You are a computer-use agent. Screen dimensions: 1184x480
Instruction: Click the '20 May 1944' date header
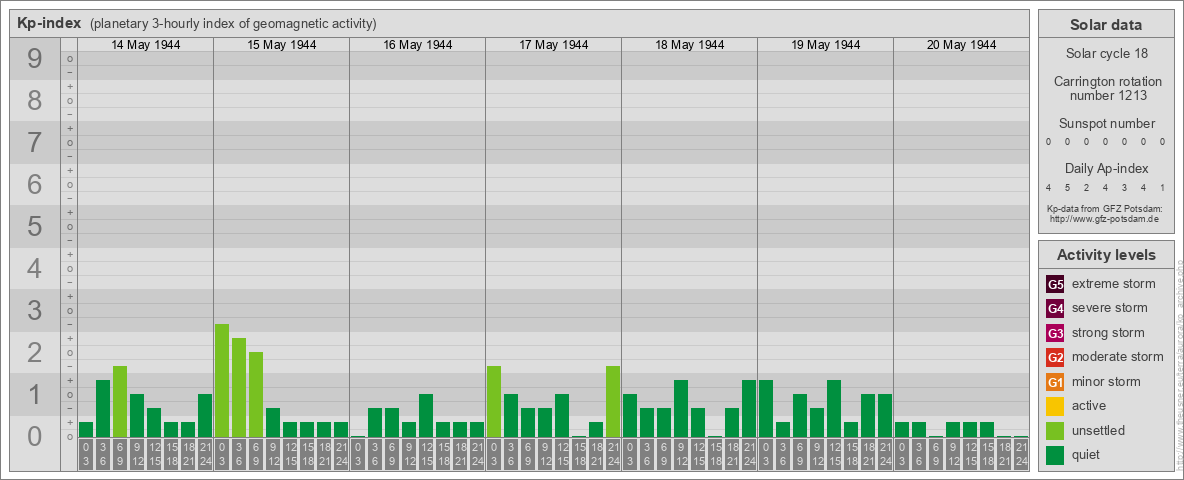[x=961, y=45]
